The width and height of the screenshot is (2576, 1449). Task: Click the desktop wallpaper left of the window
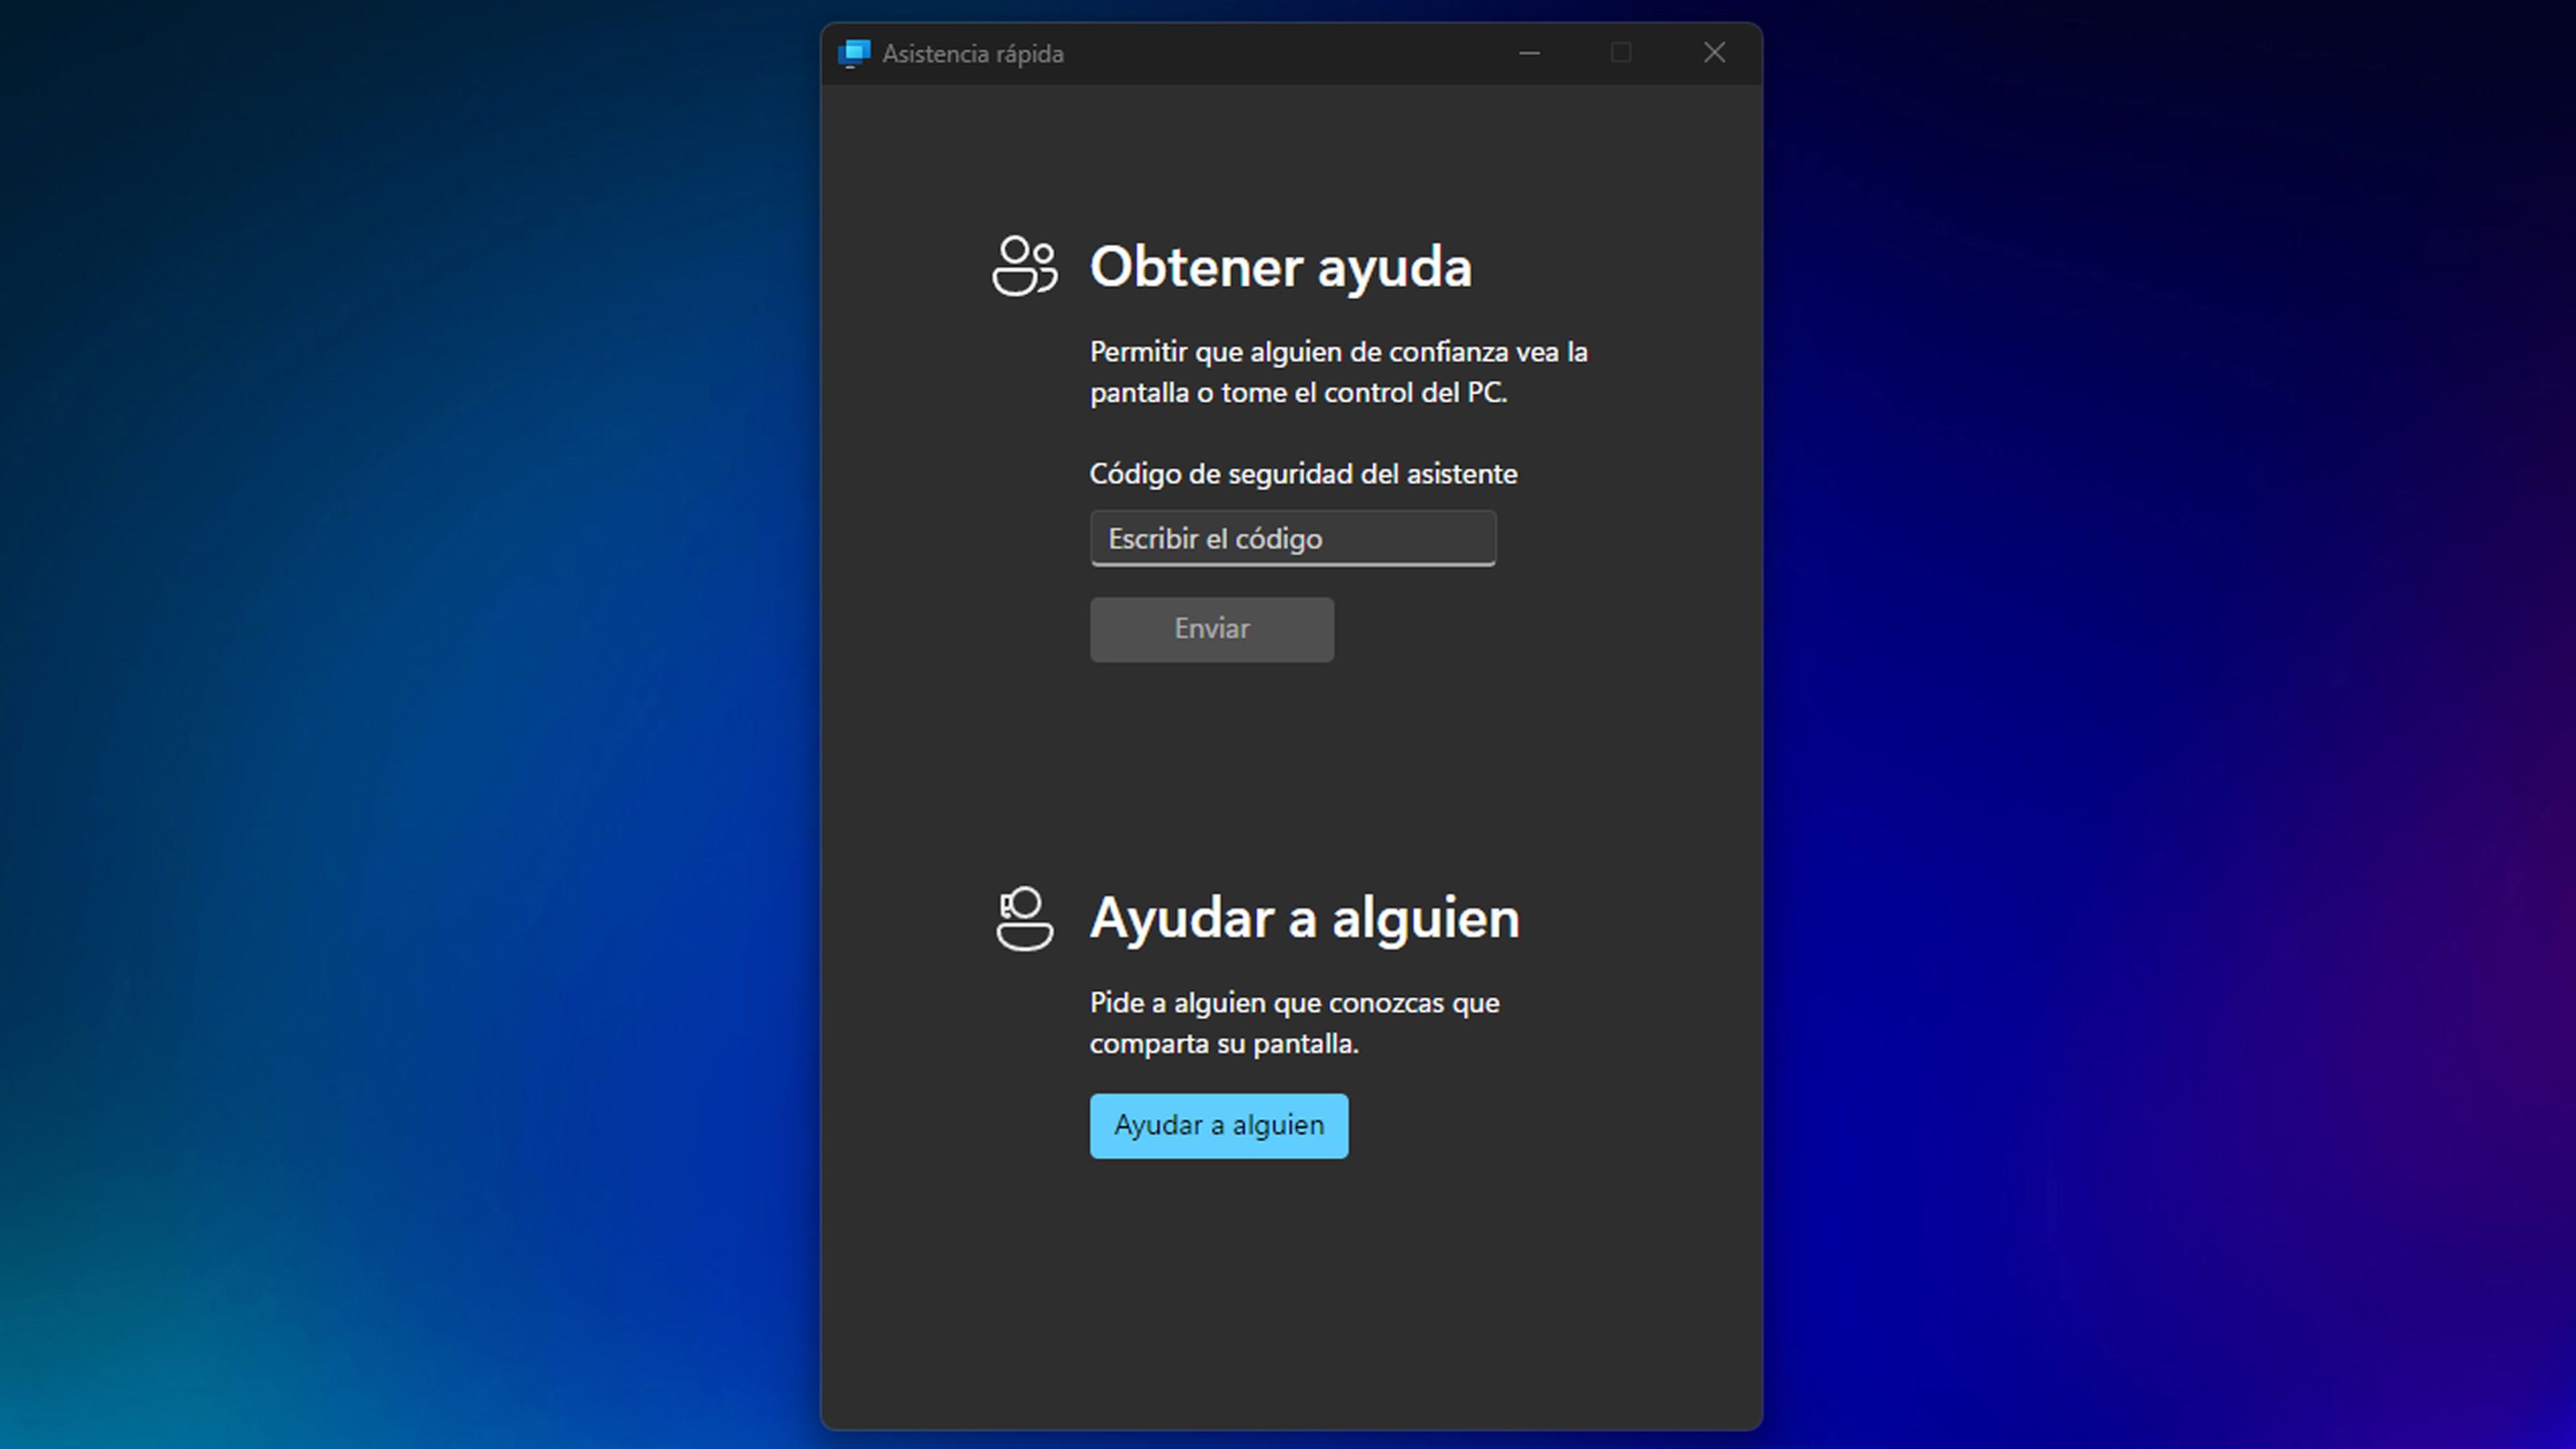tap(400, 700)
